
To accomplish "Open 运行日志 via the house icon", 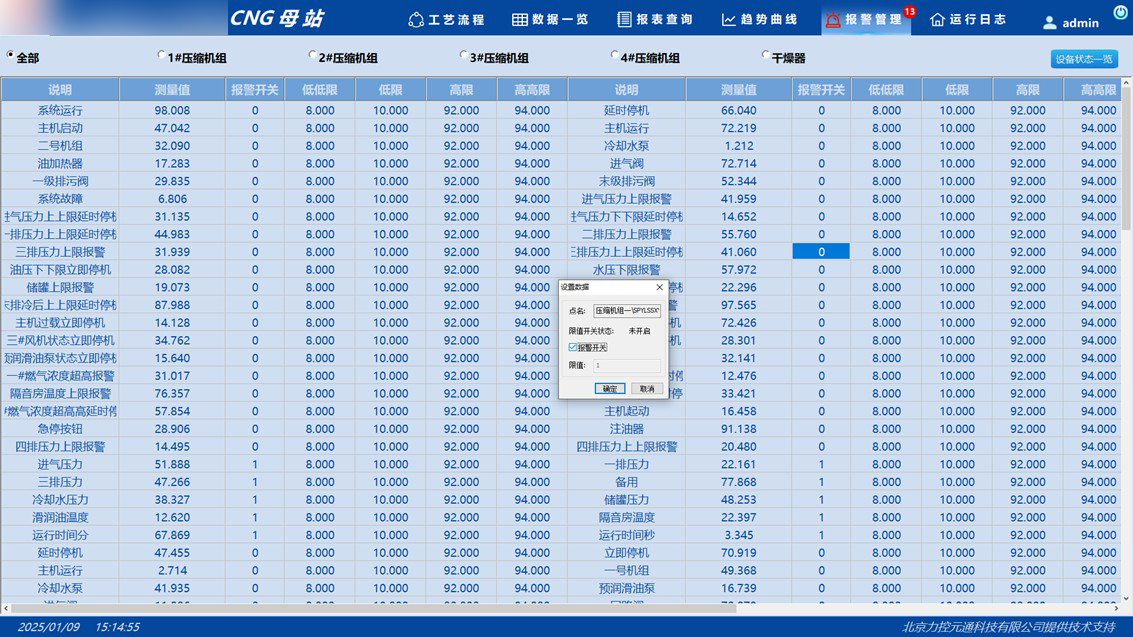I will click(x=937, y=20).
